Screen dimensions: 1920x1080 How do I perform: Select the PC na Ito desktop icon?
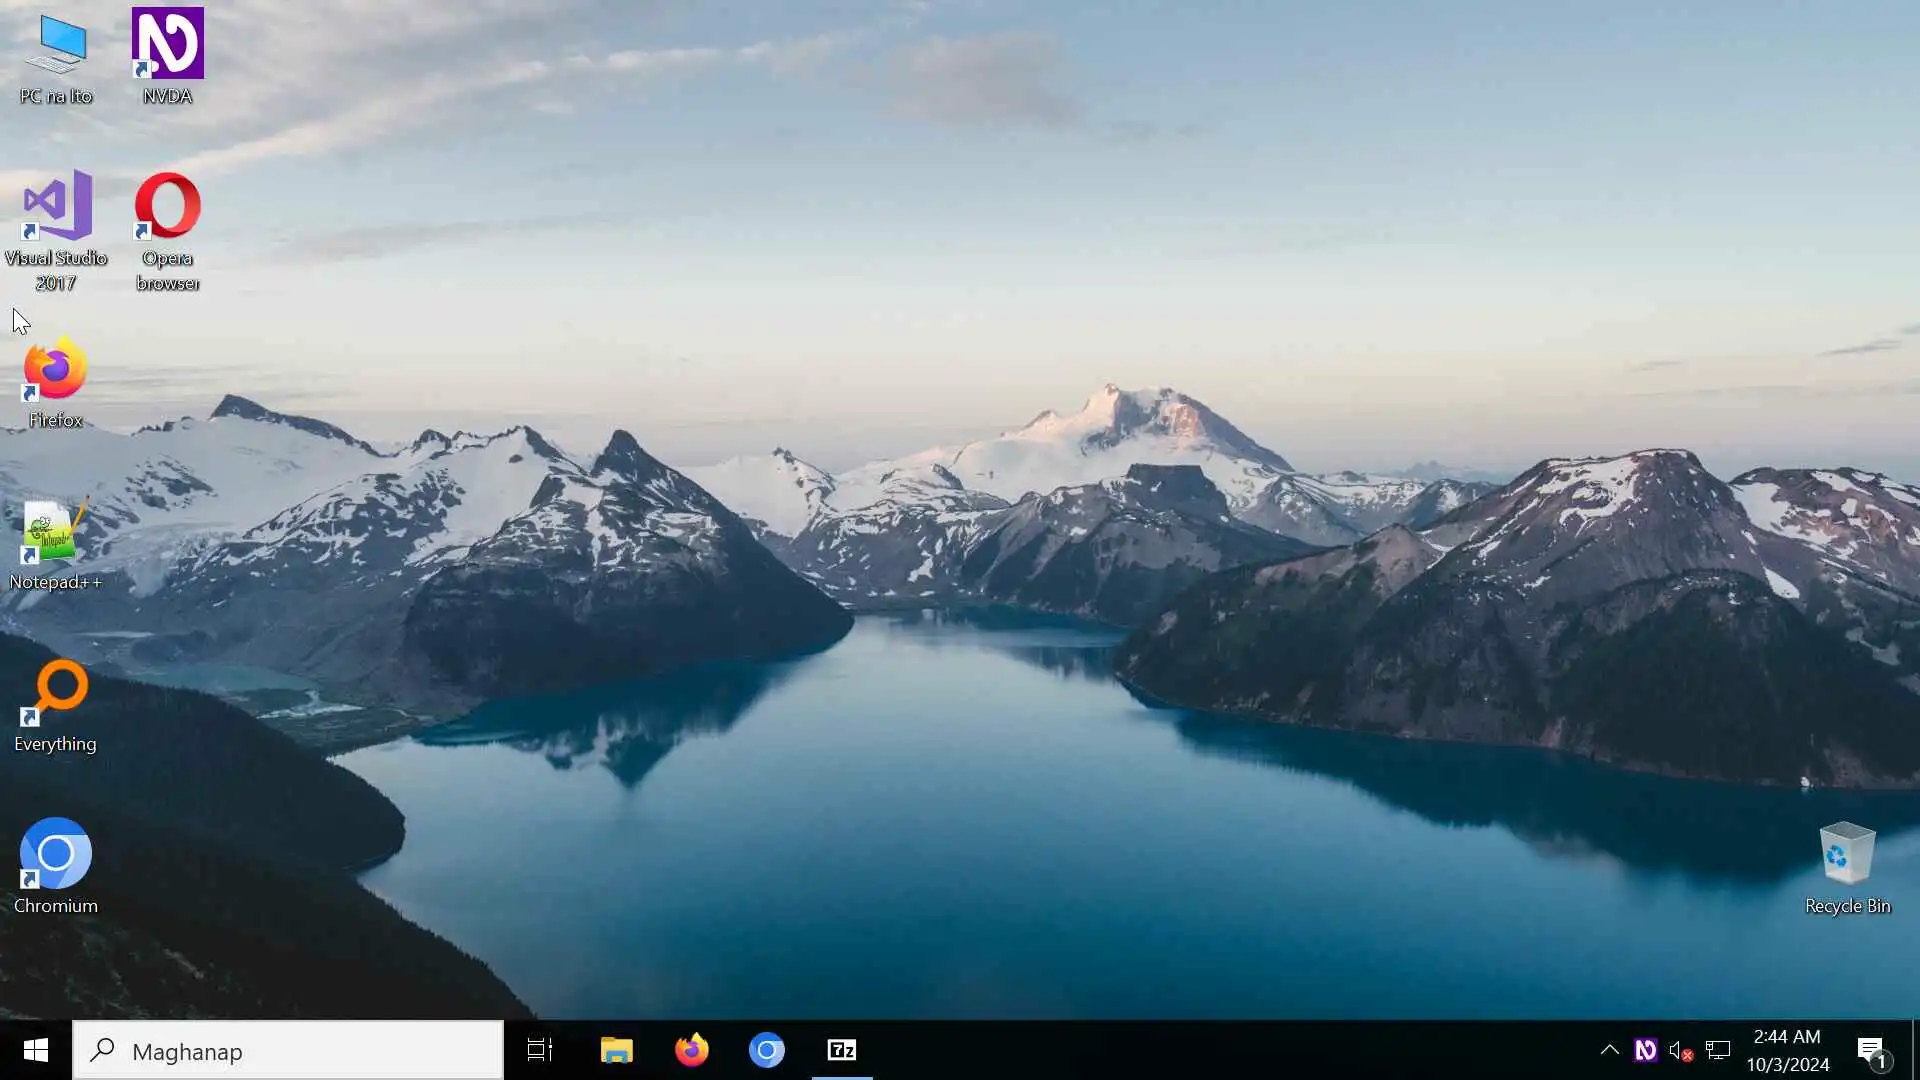56,58
